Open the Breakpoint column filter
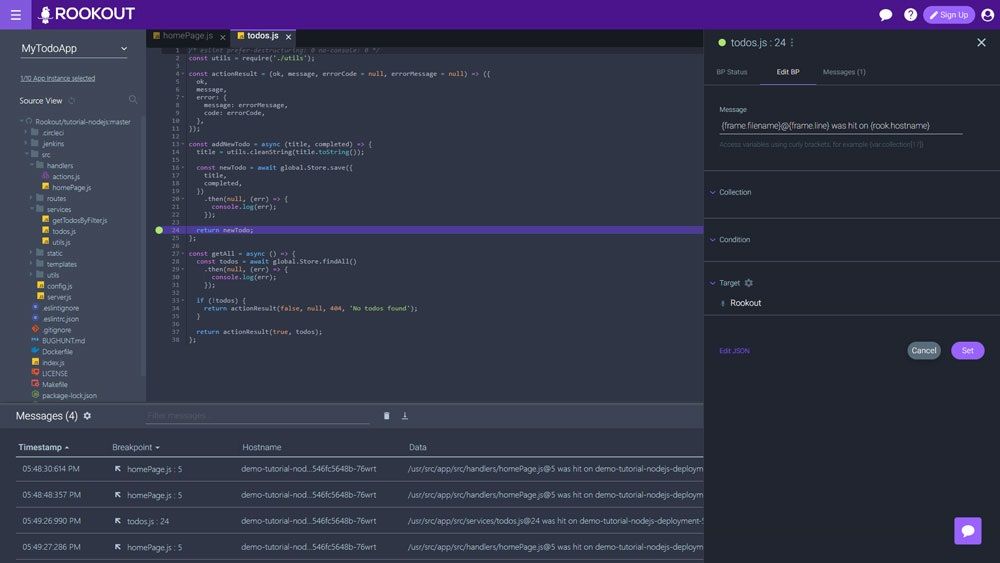 tap(158, 448)
